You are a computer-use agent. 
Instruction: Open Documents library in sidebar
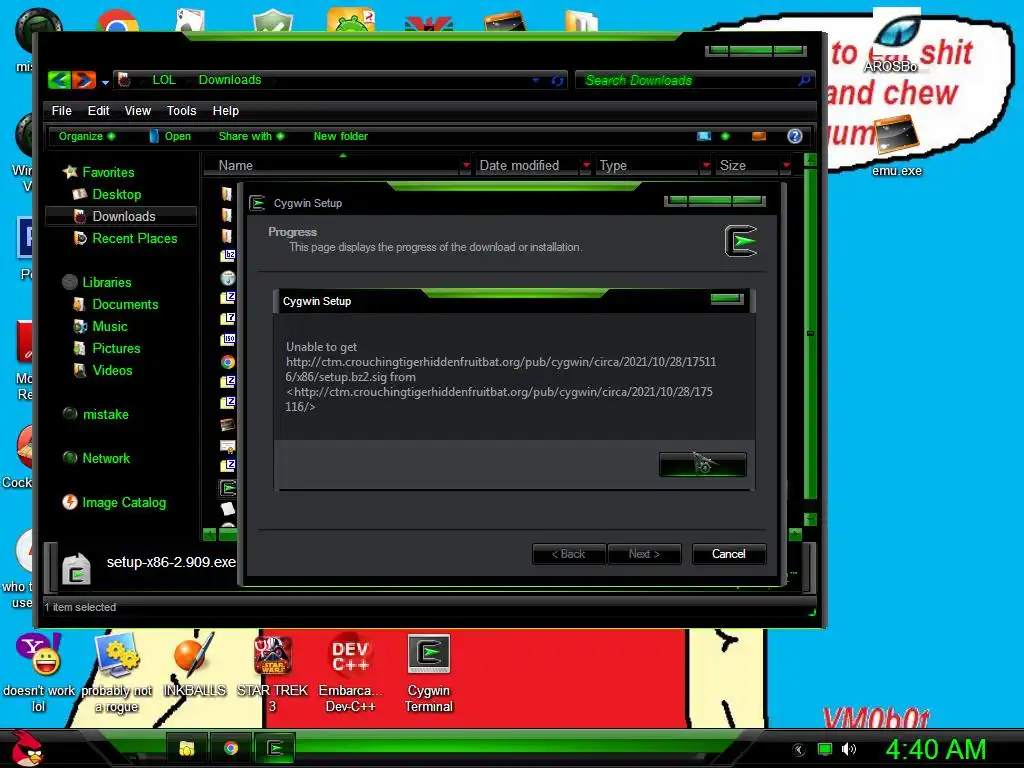point(125,304)
